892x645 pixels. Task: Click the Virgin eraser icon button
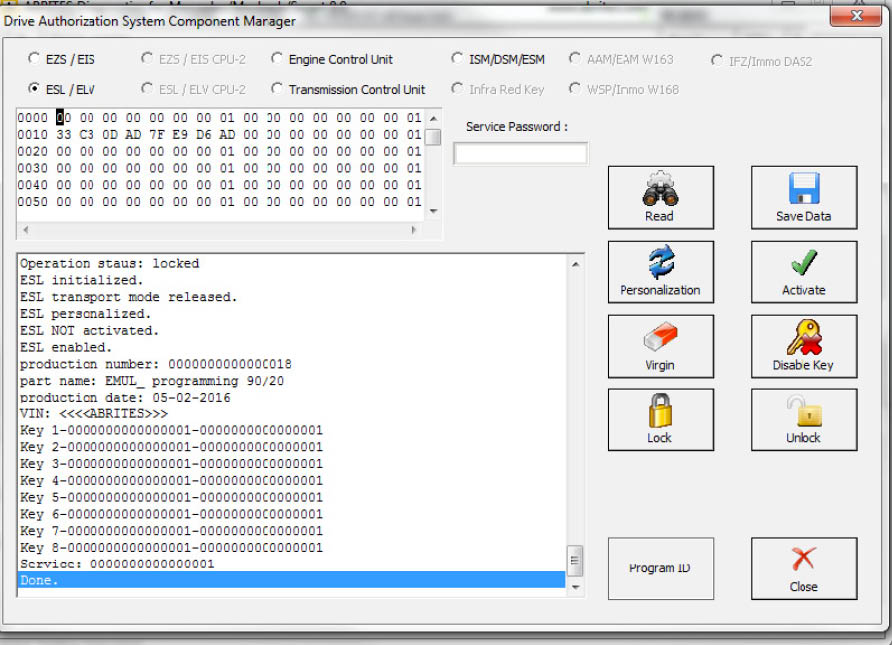[x=660, y=345]
